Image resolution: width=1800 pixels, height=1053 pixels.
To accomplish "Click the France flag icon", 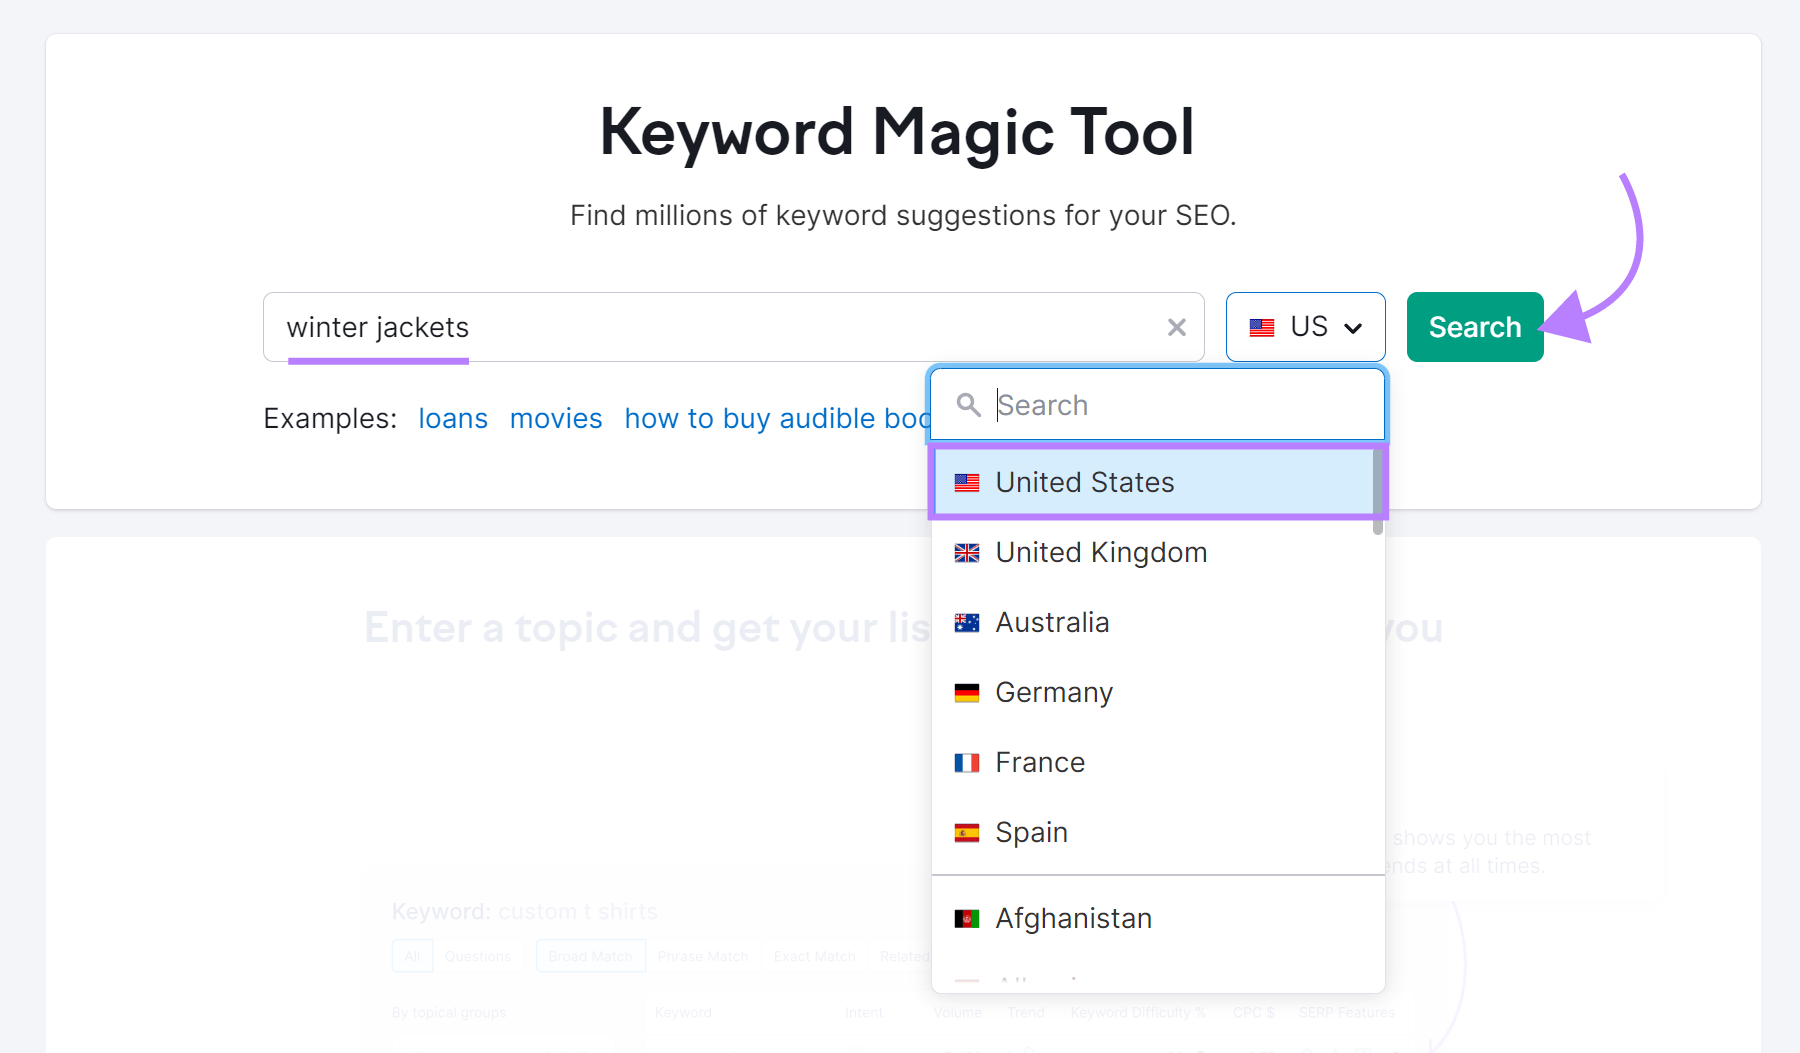I will [x=966, y=761].
